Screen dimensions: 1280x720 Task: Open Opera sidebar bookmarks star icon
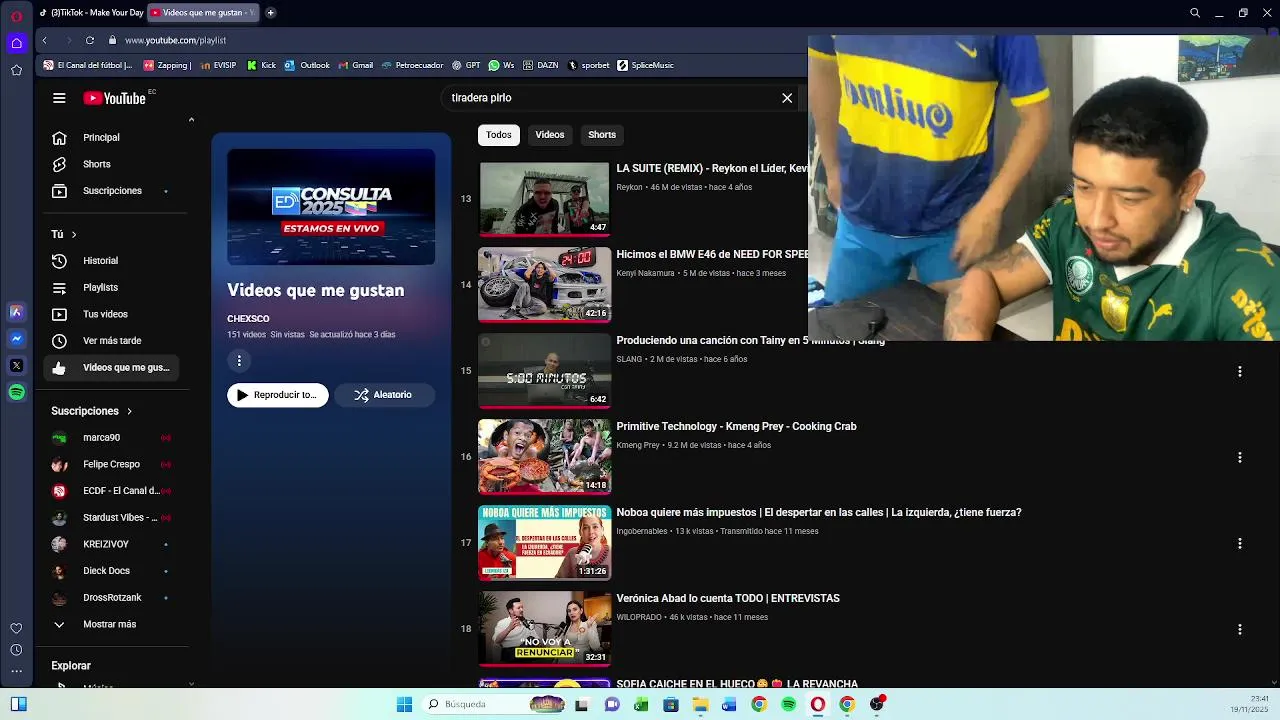[x=16, y=70]
